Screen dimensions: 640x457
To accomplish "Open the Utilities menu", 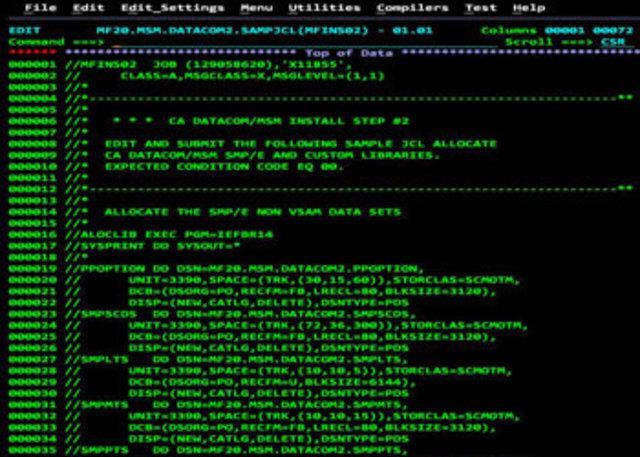I will pyautogui.click(x=324, y=8).
